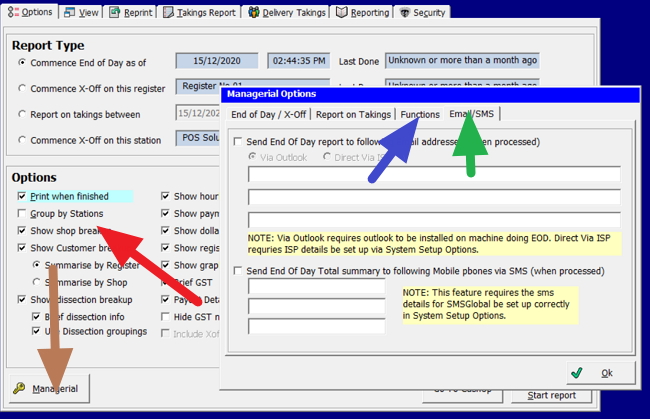Select Summarise by Shop option
650x419 pixels.
36,282
